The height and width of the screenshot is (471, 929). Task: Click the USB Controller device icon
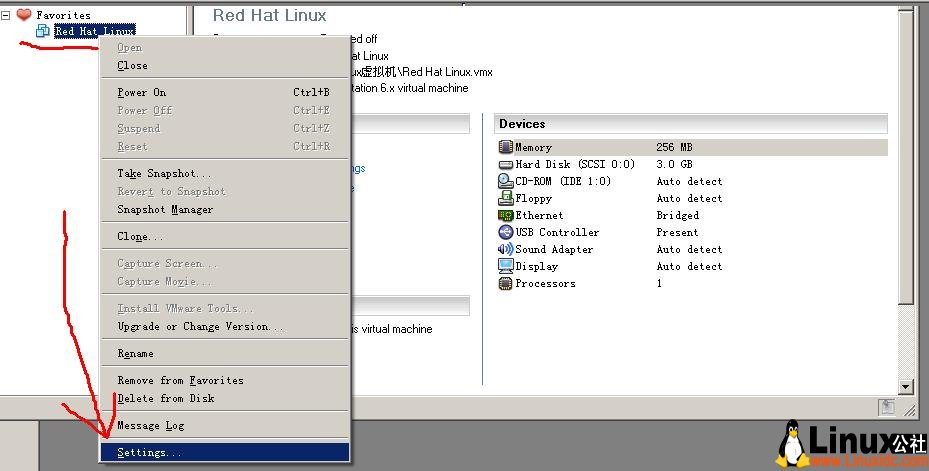point(505,232)
